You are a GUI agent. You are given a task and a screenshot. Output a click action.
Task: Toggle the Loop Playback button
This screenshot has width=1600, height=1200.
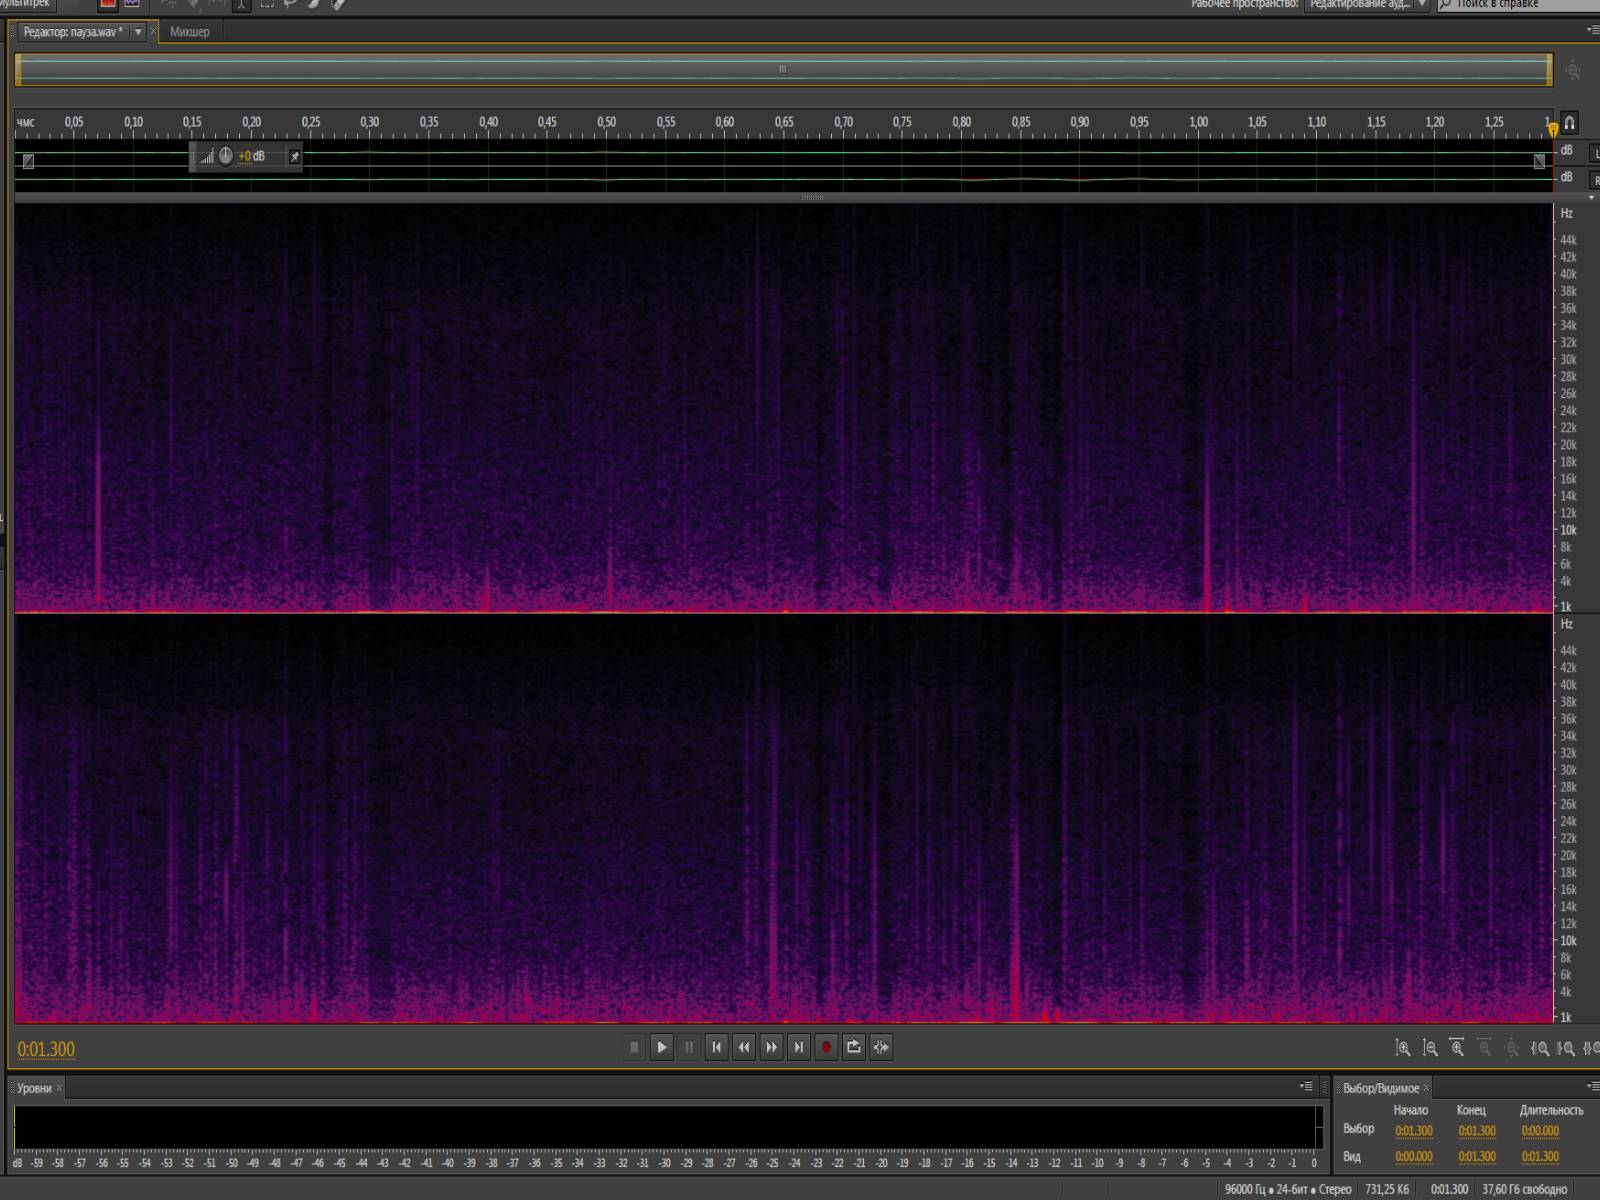click(854, 1047)
